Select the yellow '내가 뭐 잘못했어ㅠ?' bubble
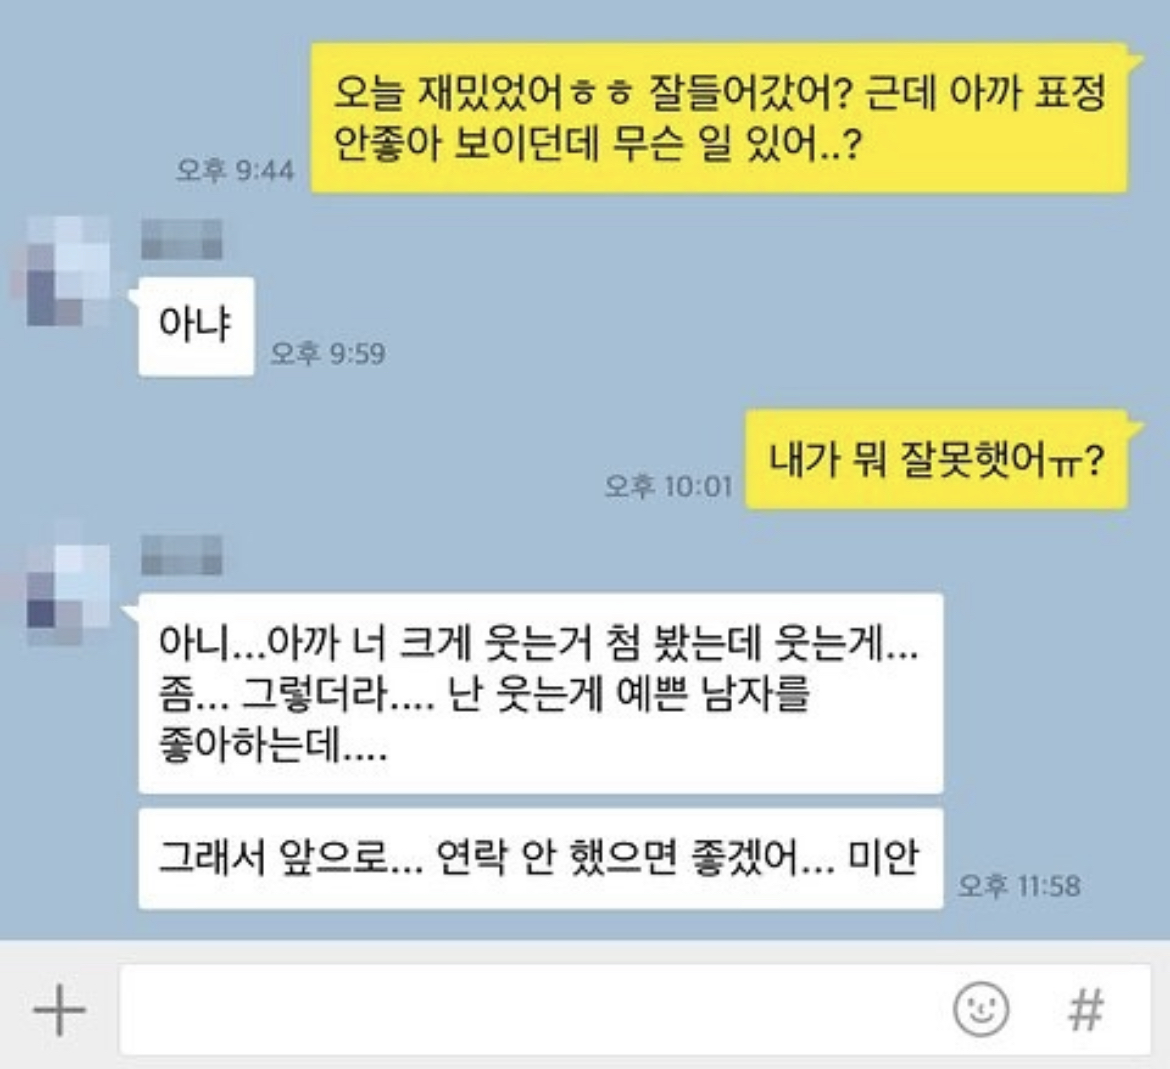Image resolution: width=1170 pixels, height=1069 pixels. [x=936, y=459]
